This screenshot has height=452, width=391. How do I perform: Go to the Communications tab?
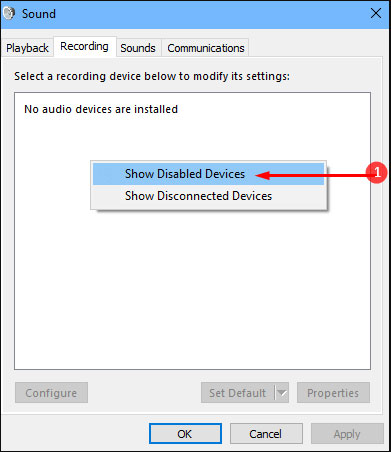tap(206, 48)
